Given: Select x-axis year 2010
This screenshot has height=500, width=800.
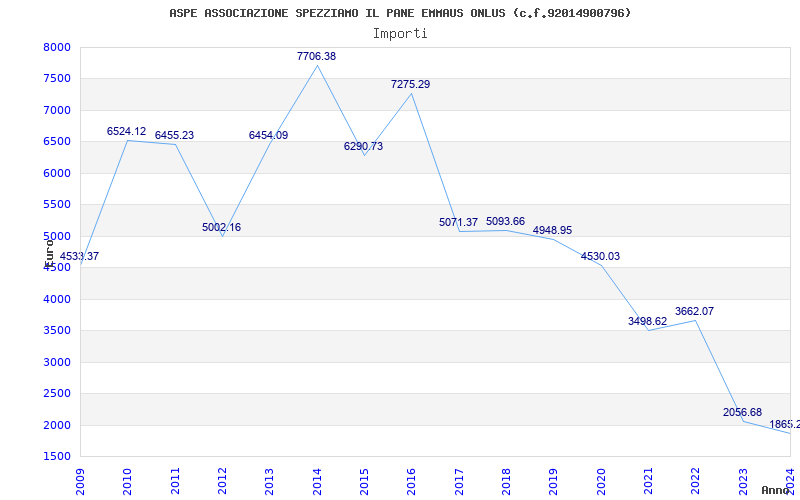Looking at the screenshot, I should (x=127, y=482).
